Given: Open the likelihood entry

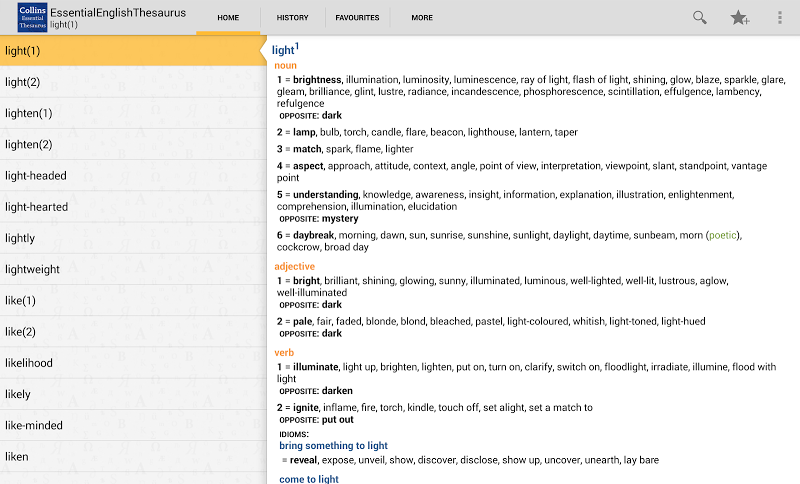Looking at the screenshot, I should coord(133,363).
